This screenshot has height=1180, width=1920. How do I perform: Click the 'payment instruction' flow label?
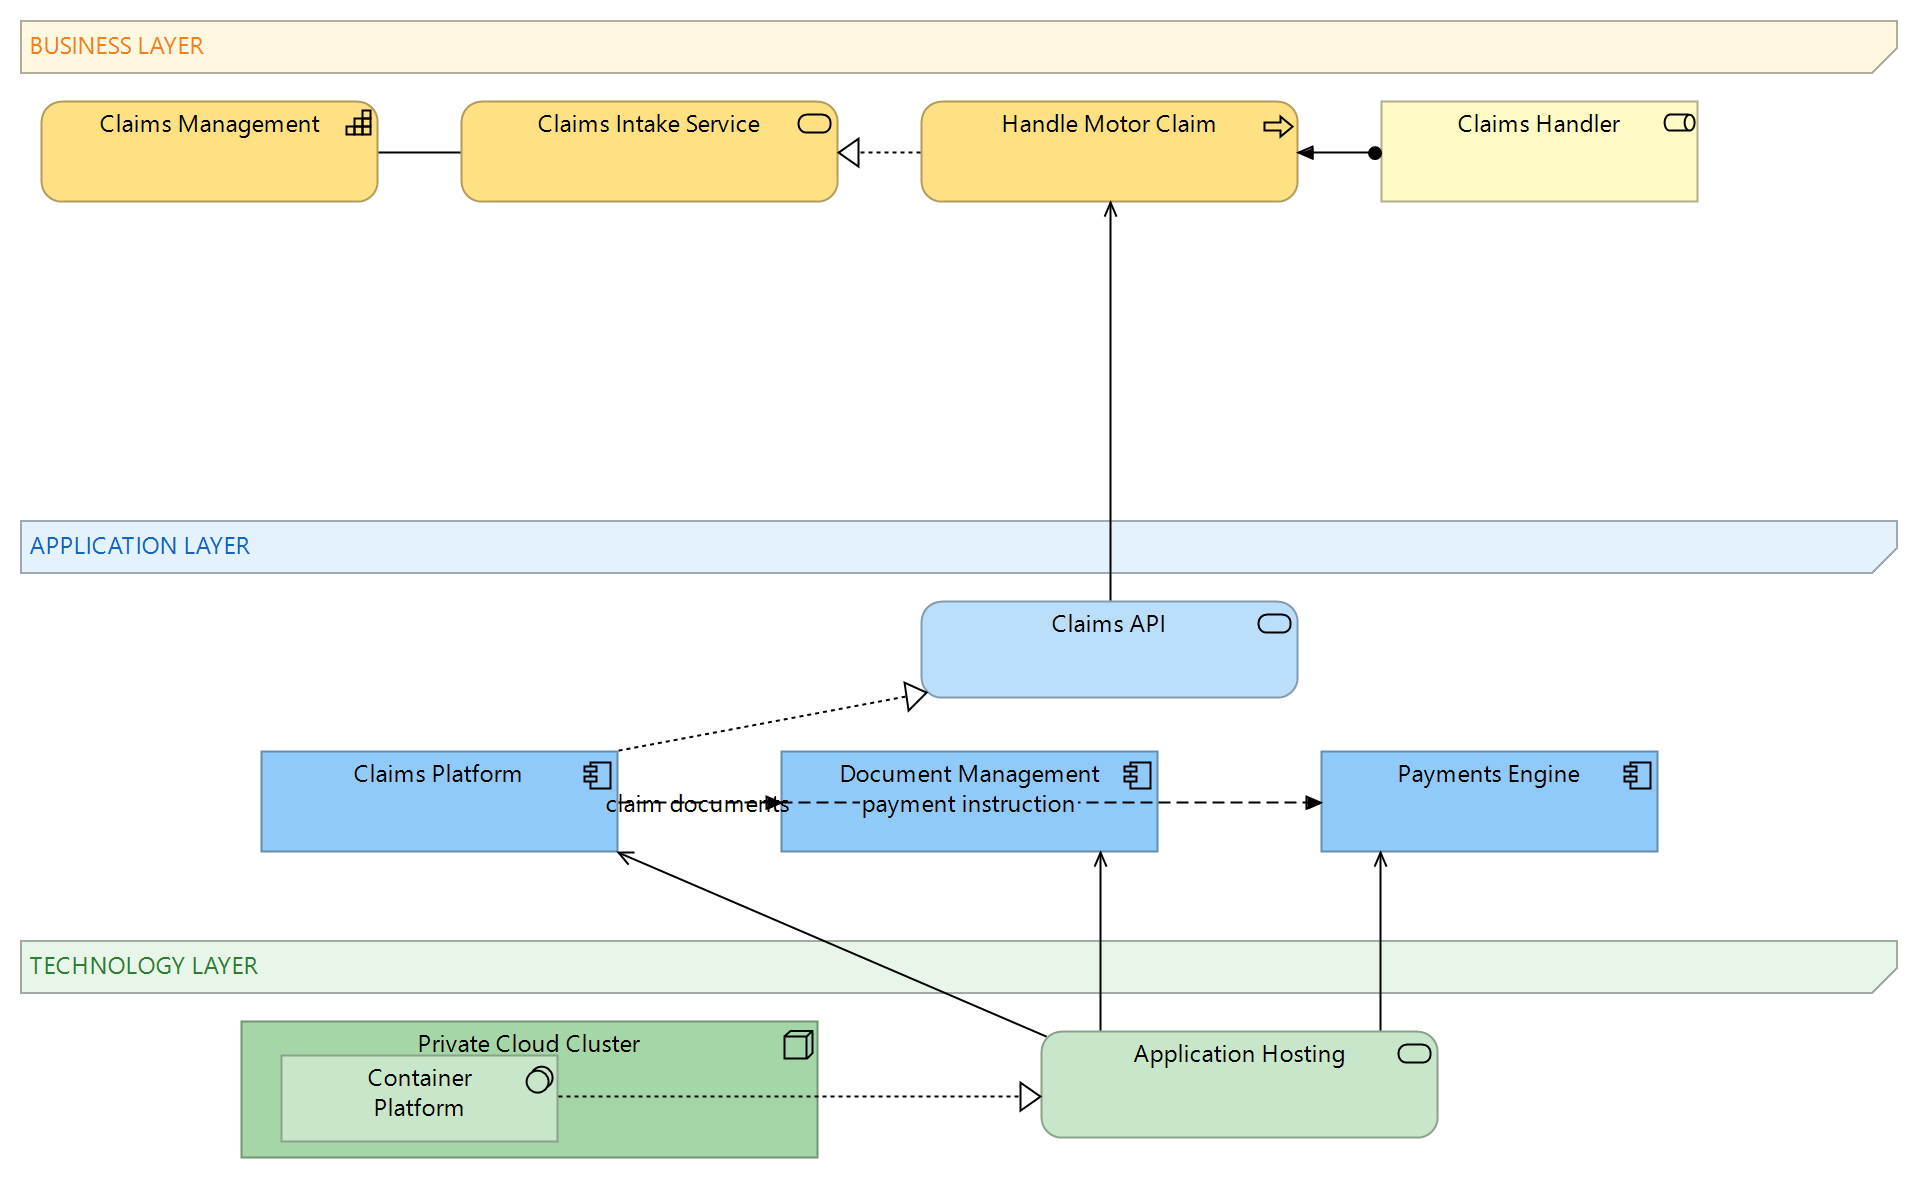point(968,804)
